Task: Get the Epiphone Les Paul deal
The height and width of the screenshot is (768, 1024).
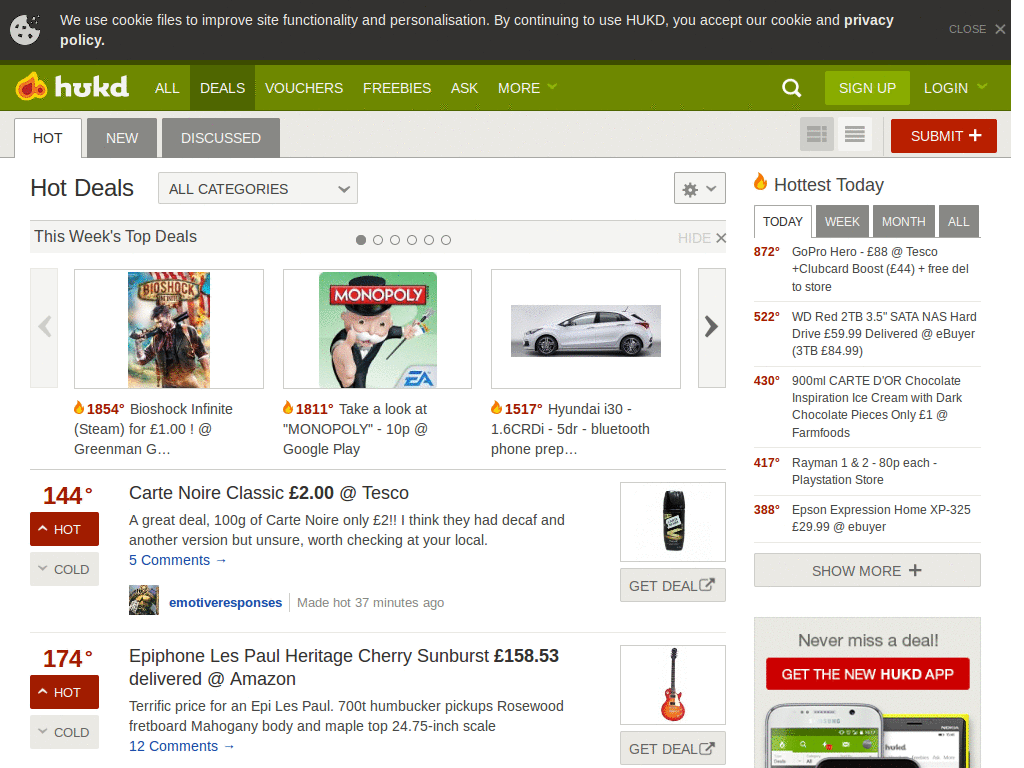Action: point(673,749)
